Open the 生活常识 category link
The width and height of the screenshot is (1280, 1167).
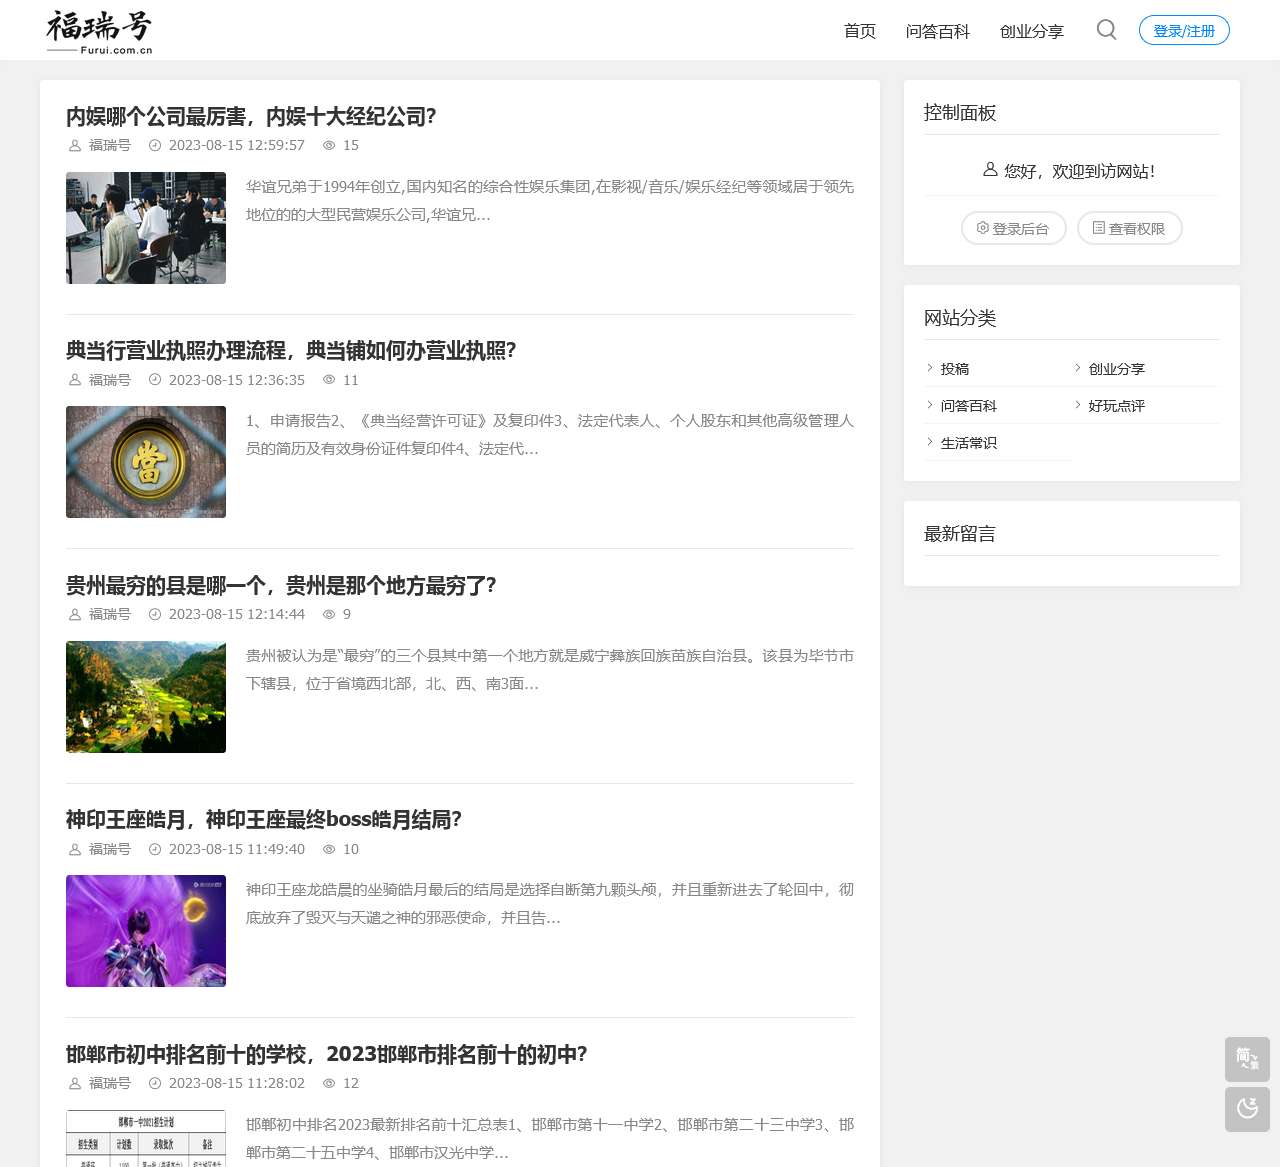point(969,443)
